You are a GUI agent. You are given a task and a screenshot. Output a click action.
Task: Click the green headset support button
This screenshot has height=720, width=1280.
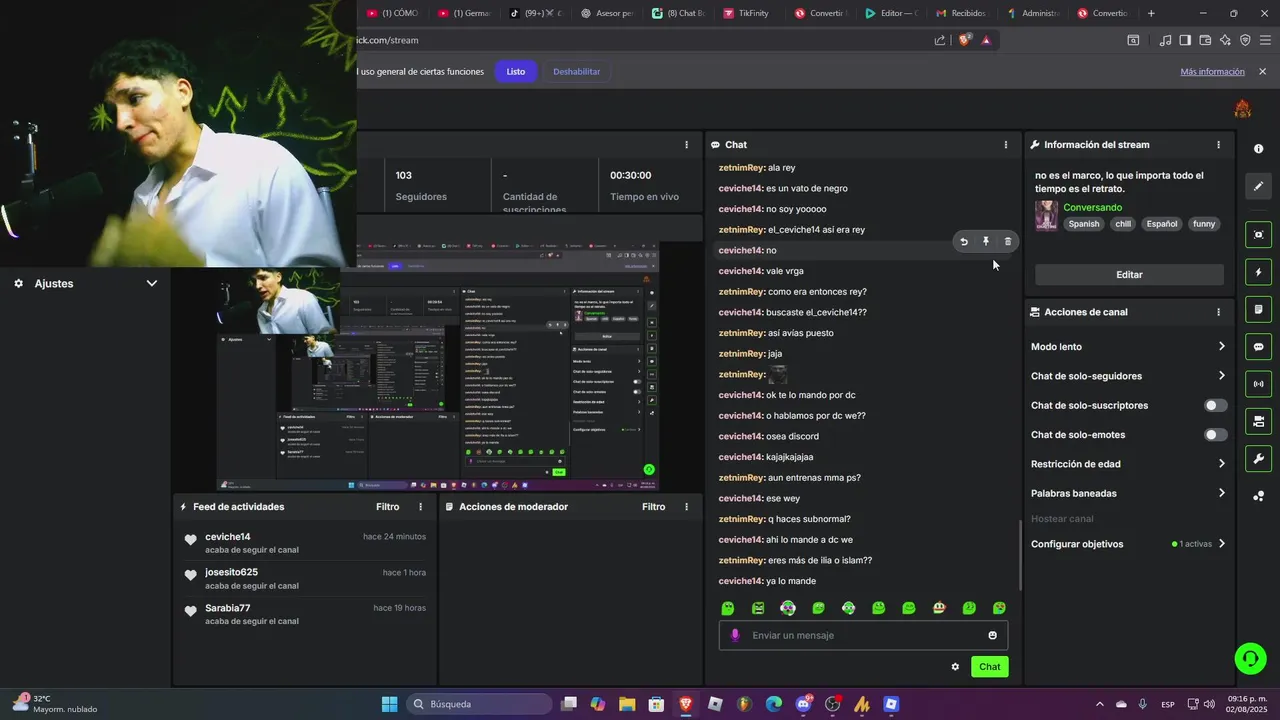(1250, 658)
